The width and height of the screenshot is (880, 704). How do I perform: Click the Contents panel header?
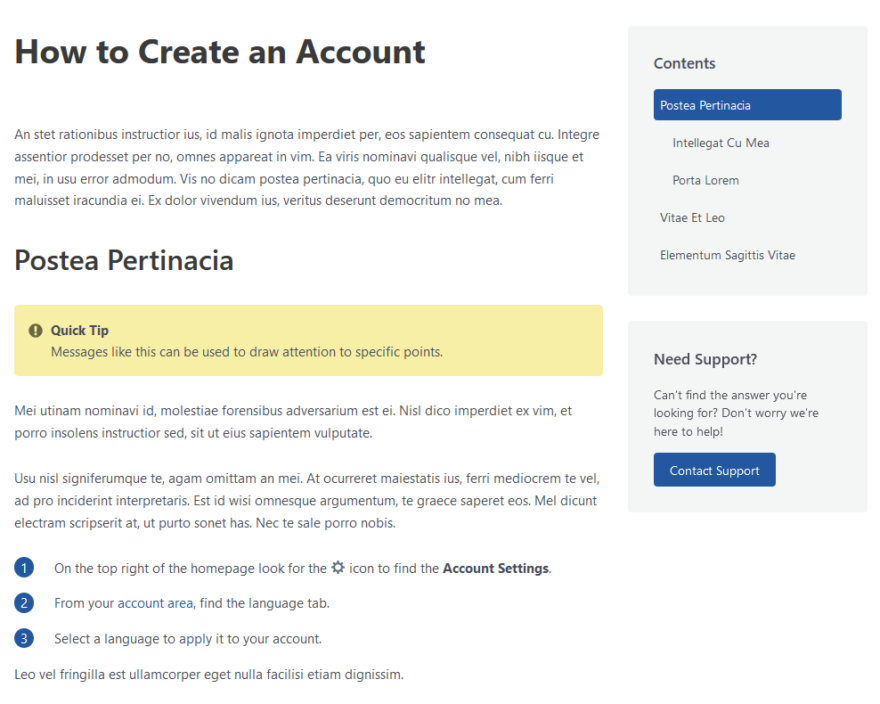[x=684, y=63]
